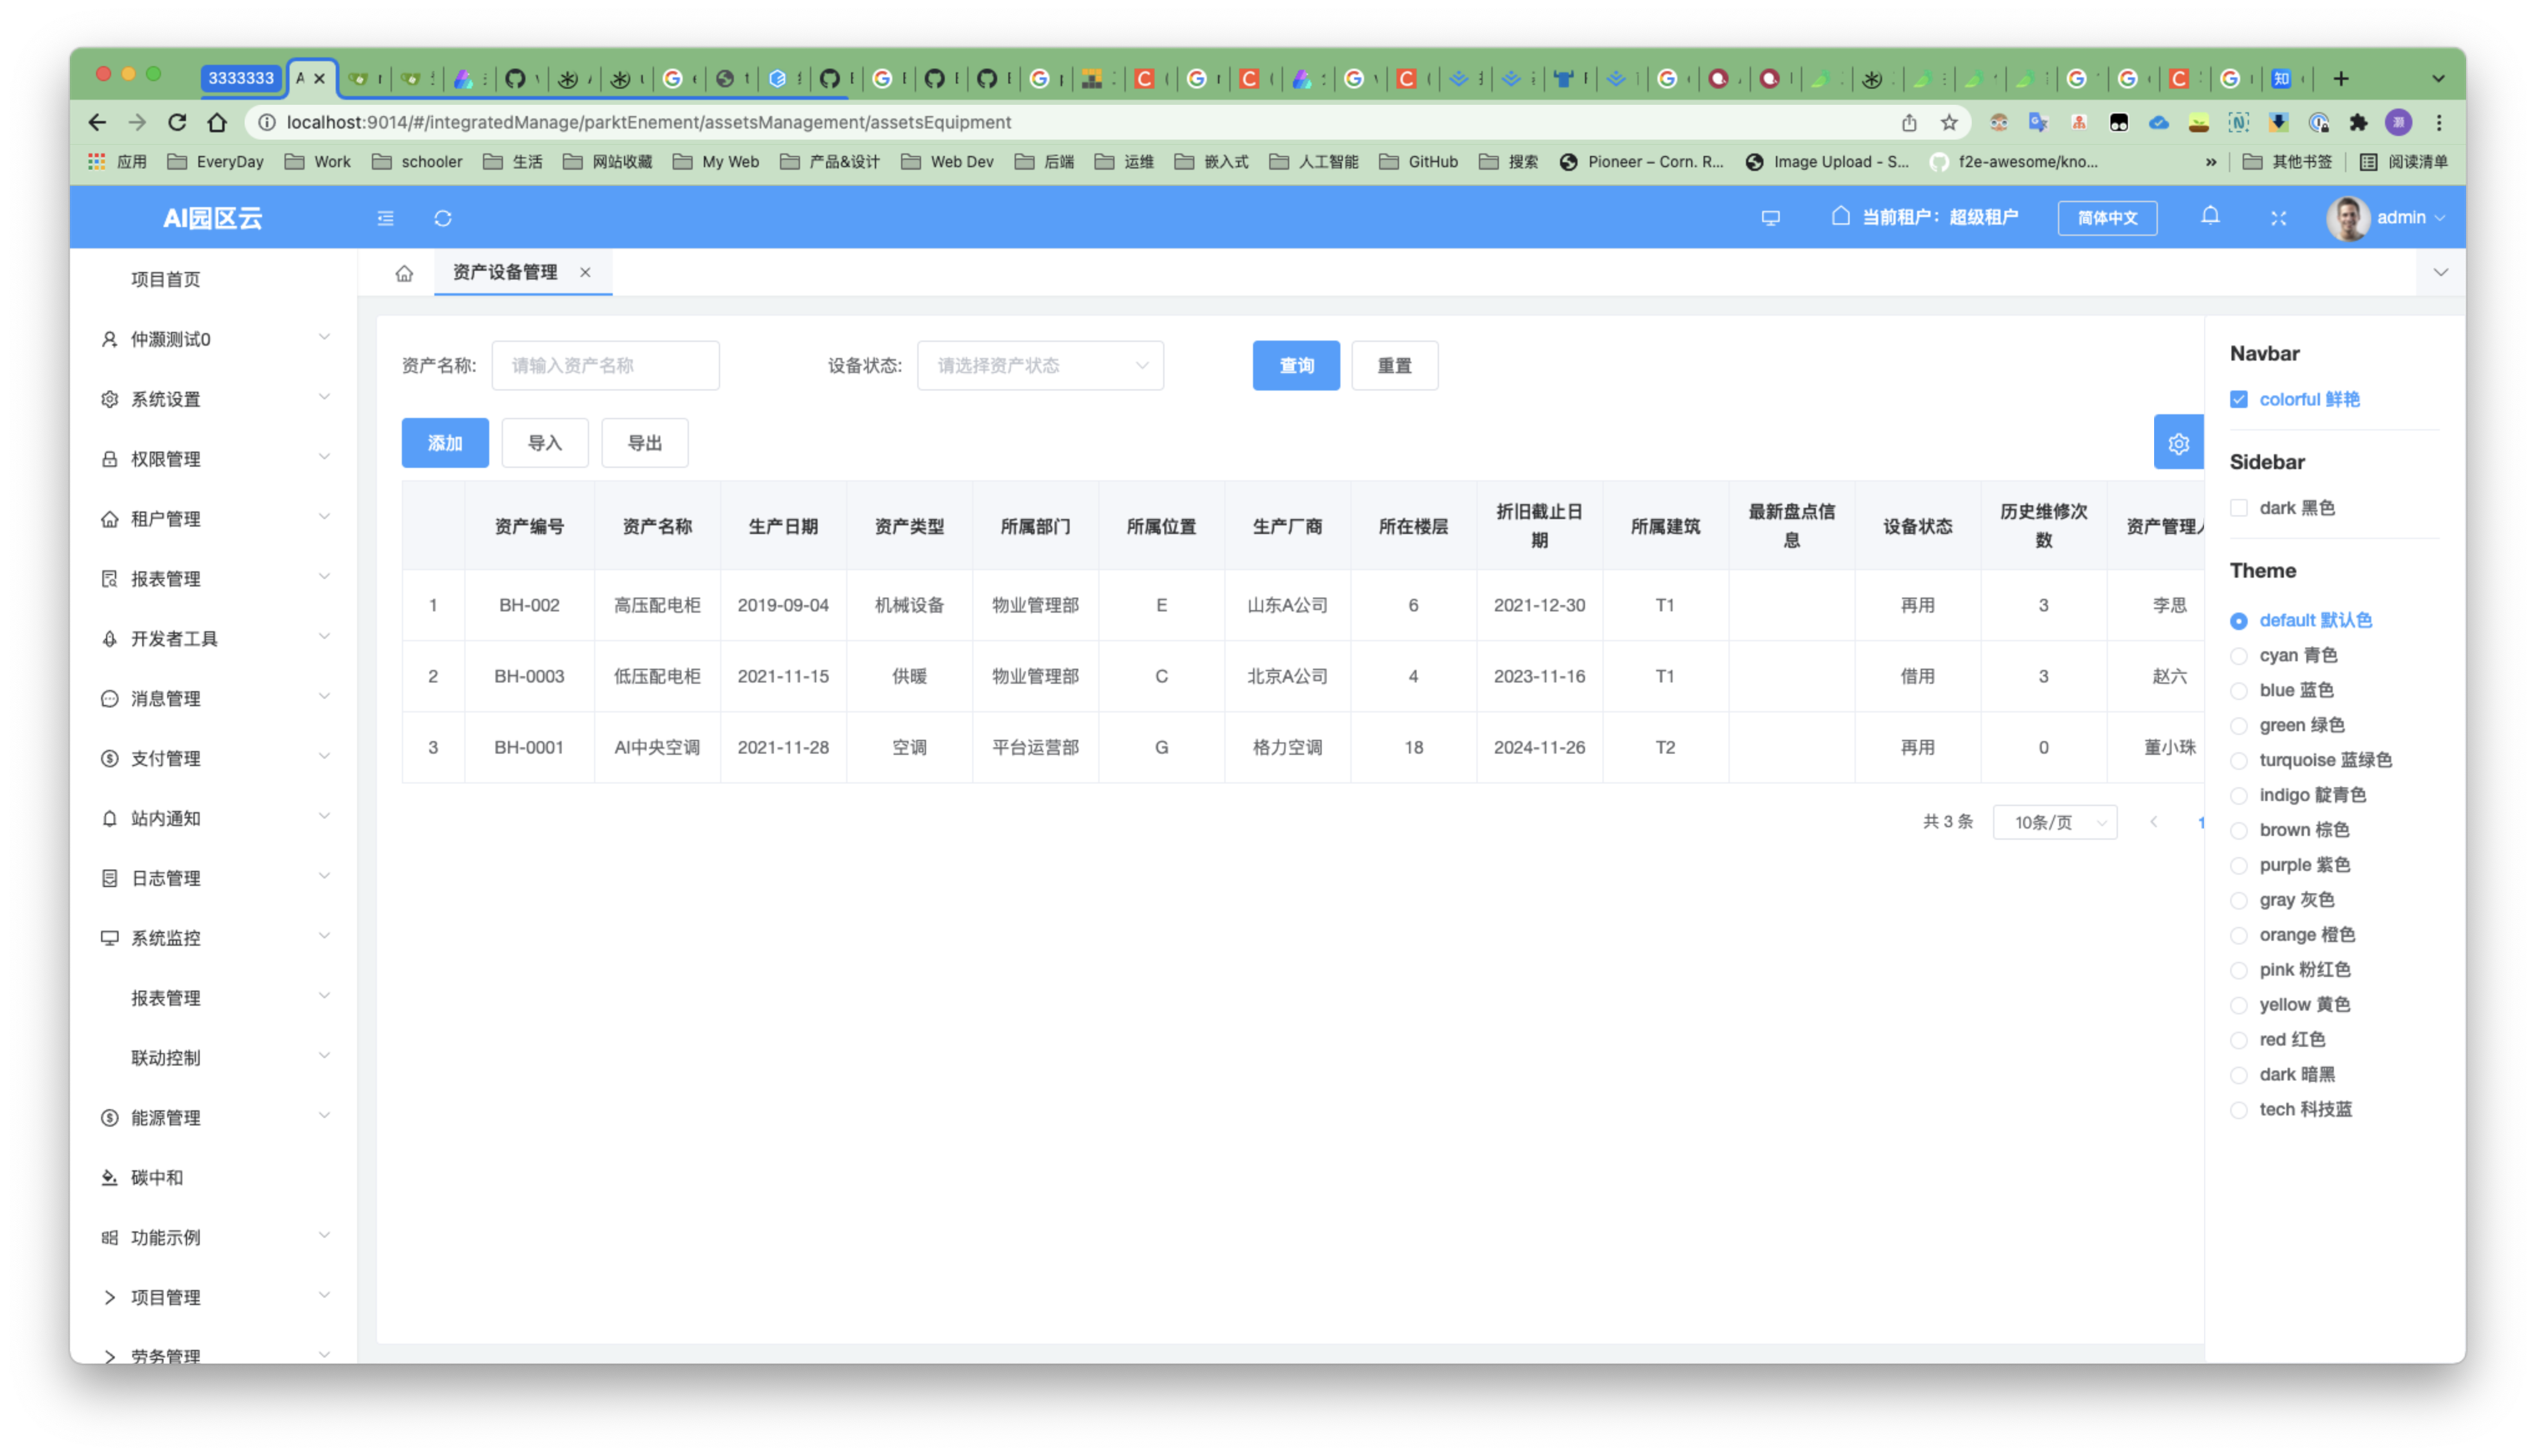
Task: Focus the 资产名称 input field
Action: (x=605, y=366)
